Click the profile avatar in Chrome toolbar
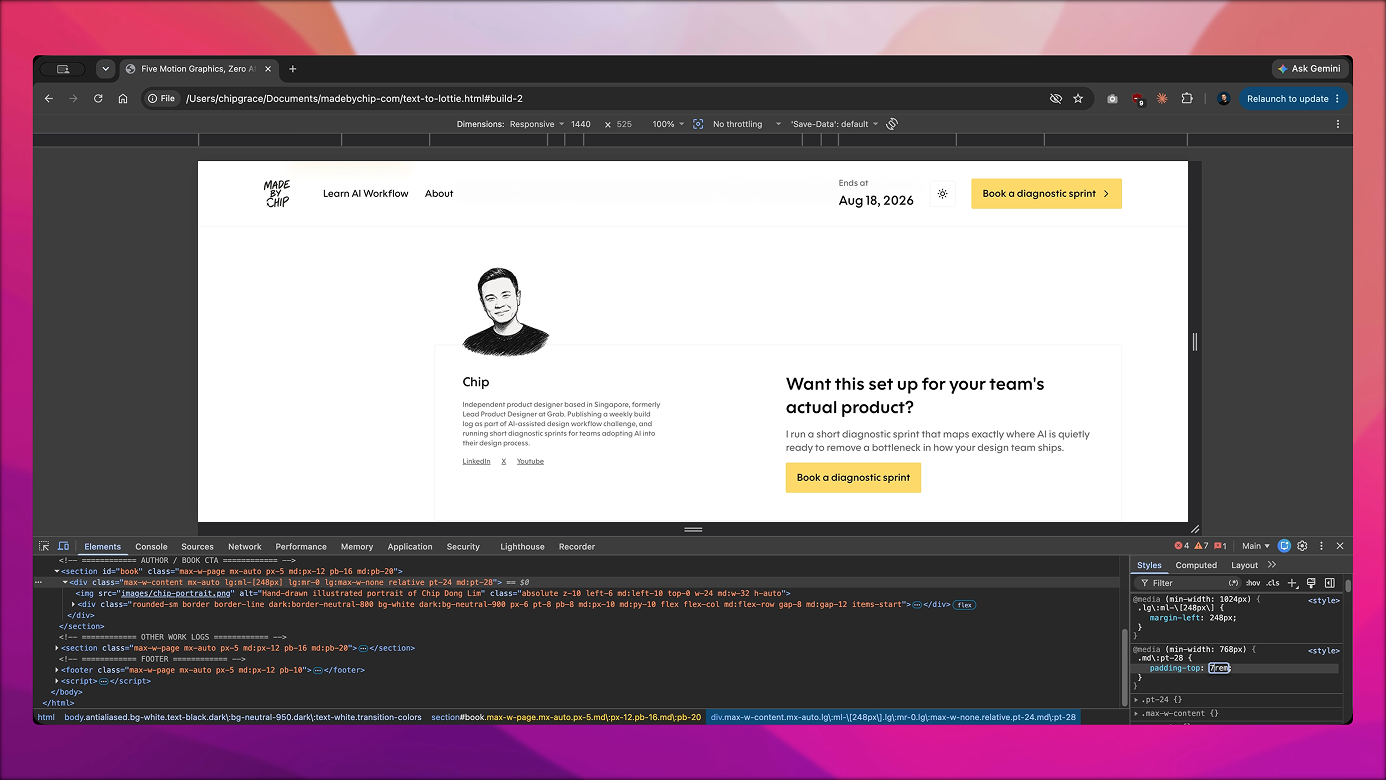 click(1224, 98)
